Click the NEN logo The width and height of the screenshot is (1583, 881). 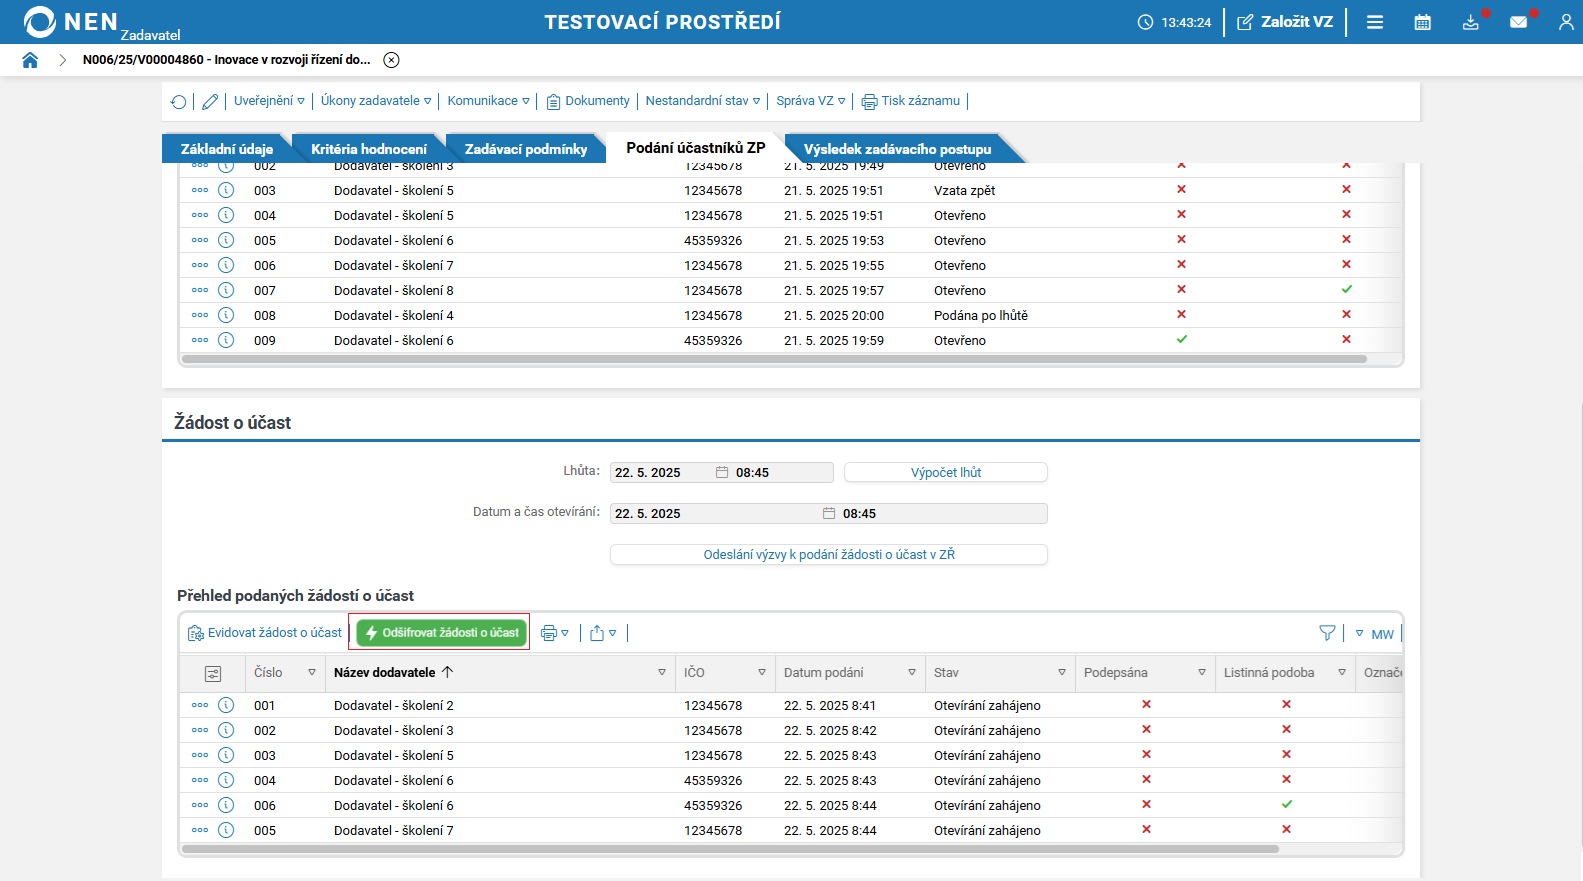[x=70, y=22]
